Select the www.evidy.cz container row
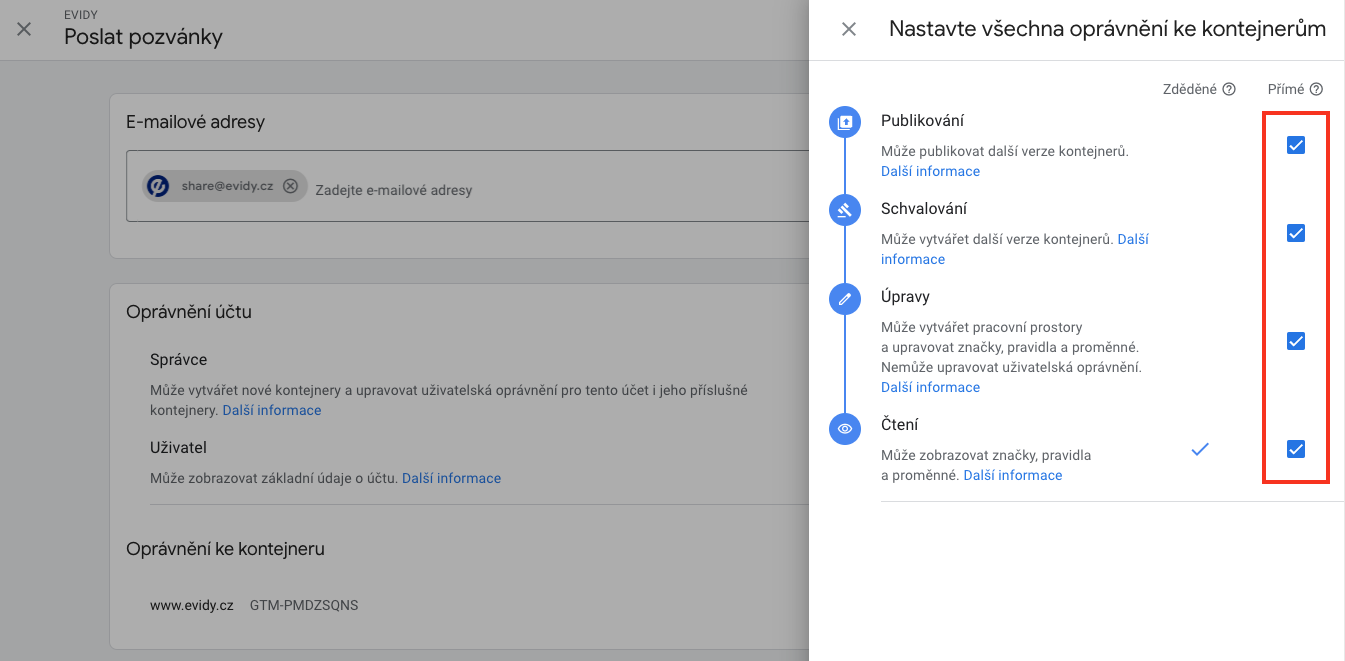This screenshot has width=1345, height=661. coord(254,605)
